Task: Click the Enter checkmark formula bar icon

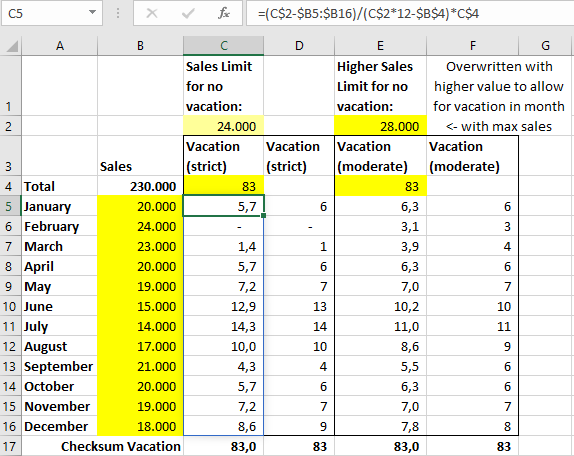Action: [x=188, y=14]
